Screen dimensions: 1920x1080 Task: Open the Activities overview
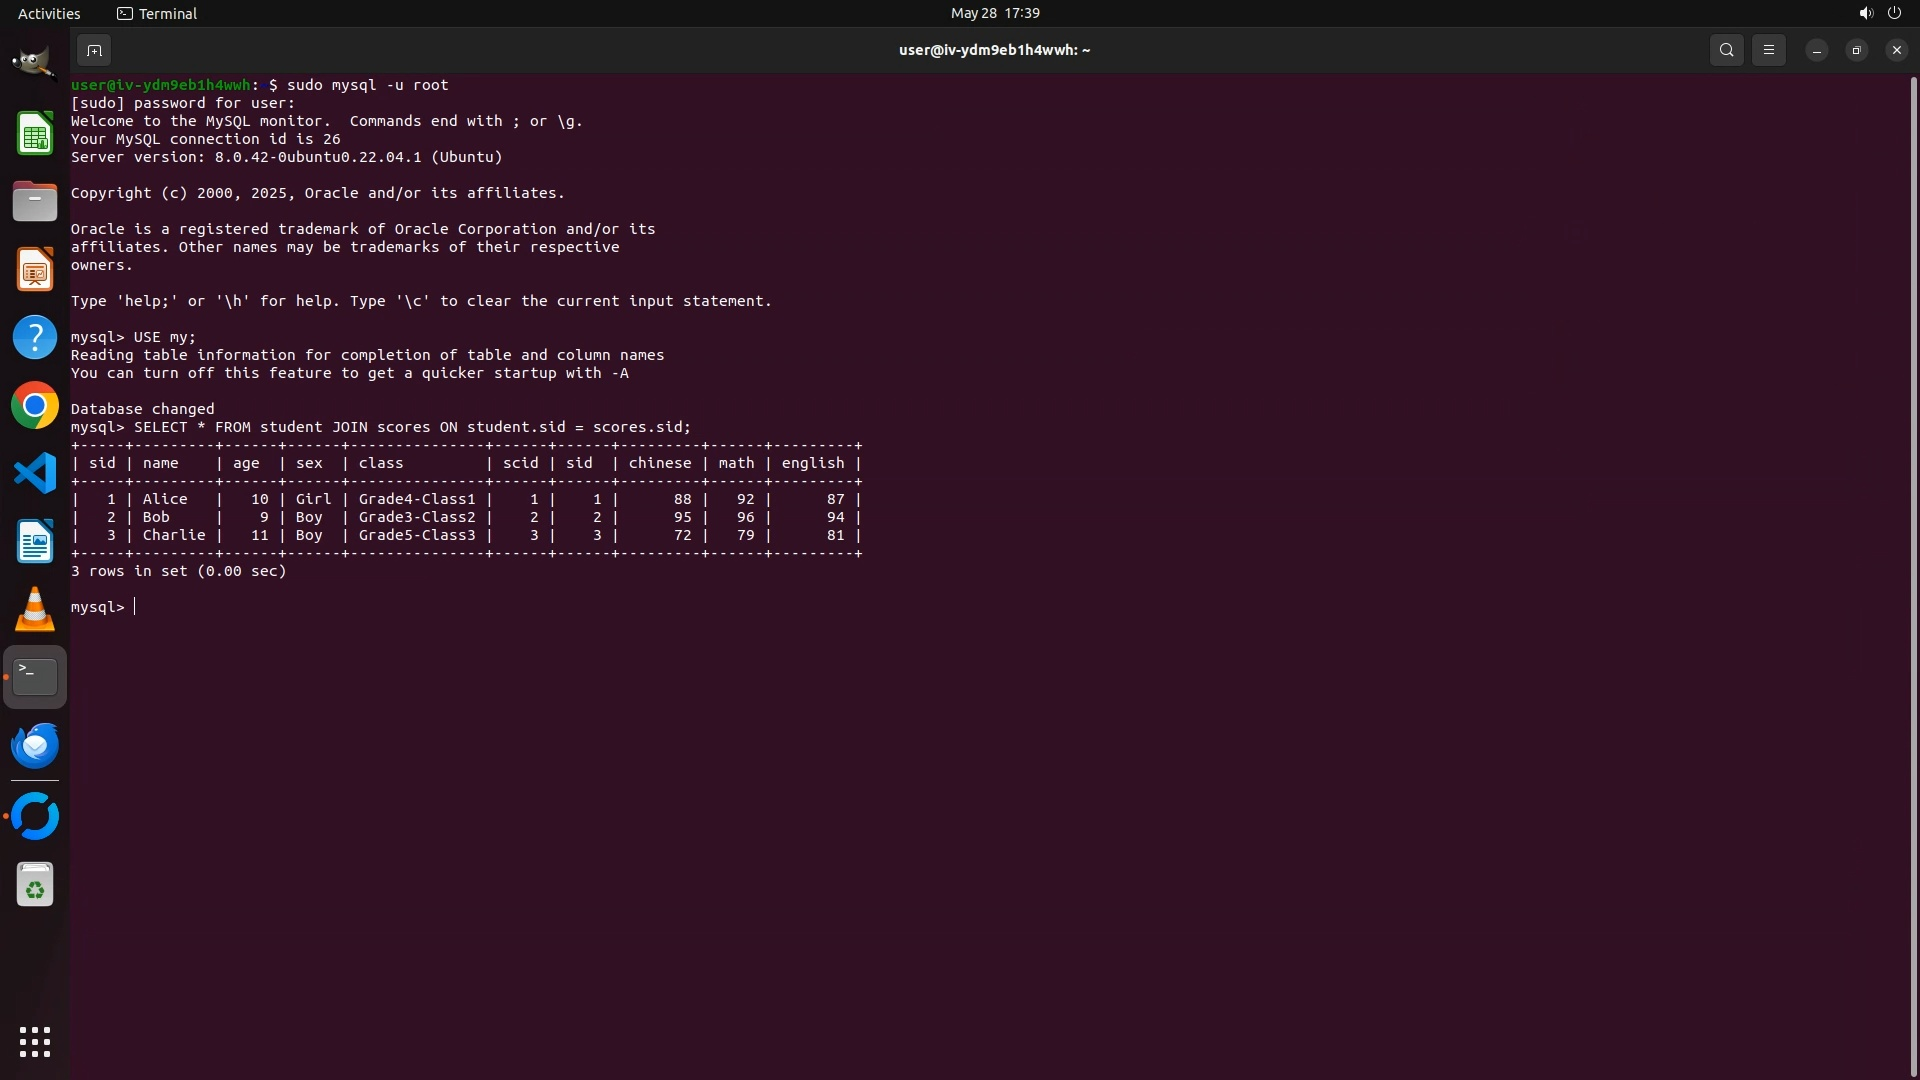(49, 13)
